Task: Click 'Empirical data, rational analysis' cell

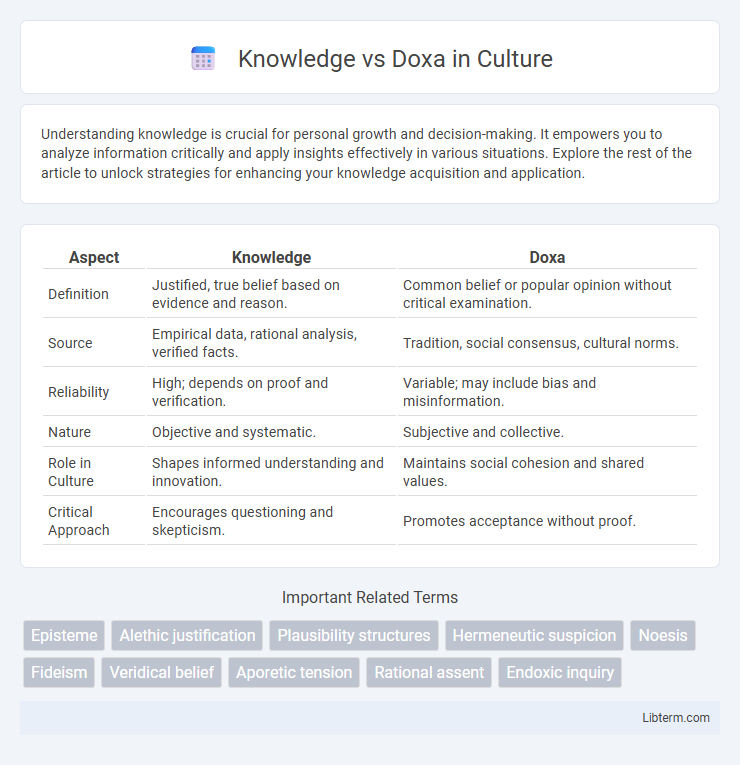Action: tap(271, 343)
